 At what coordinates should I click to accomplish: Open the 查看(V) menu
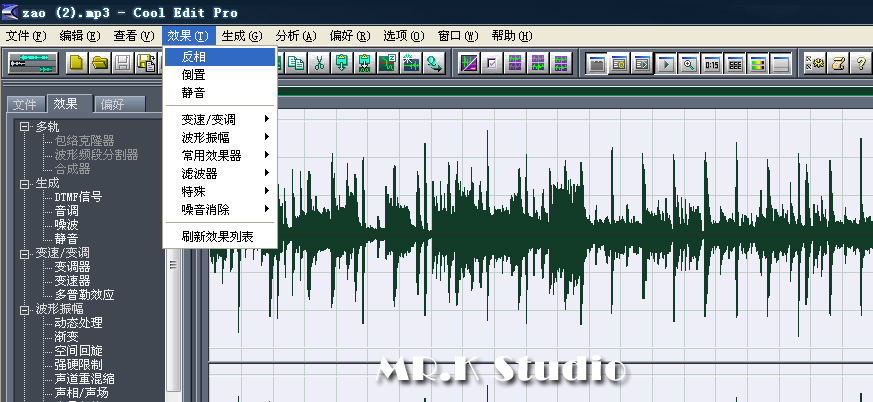click(x=134, y=36)
